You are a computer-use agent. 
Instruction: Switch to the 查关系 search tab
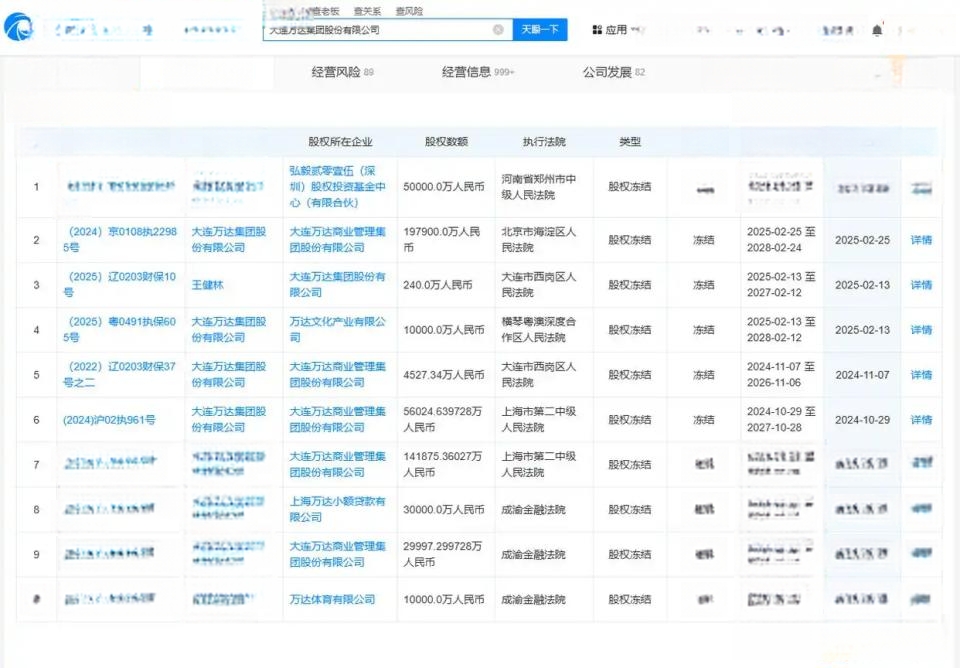pos(367,11)
